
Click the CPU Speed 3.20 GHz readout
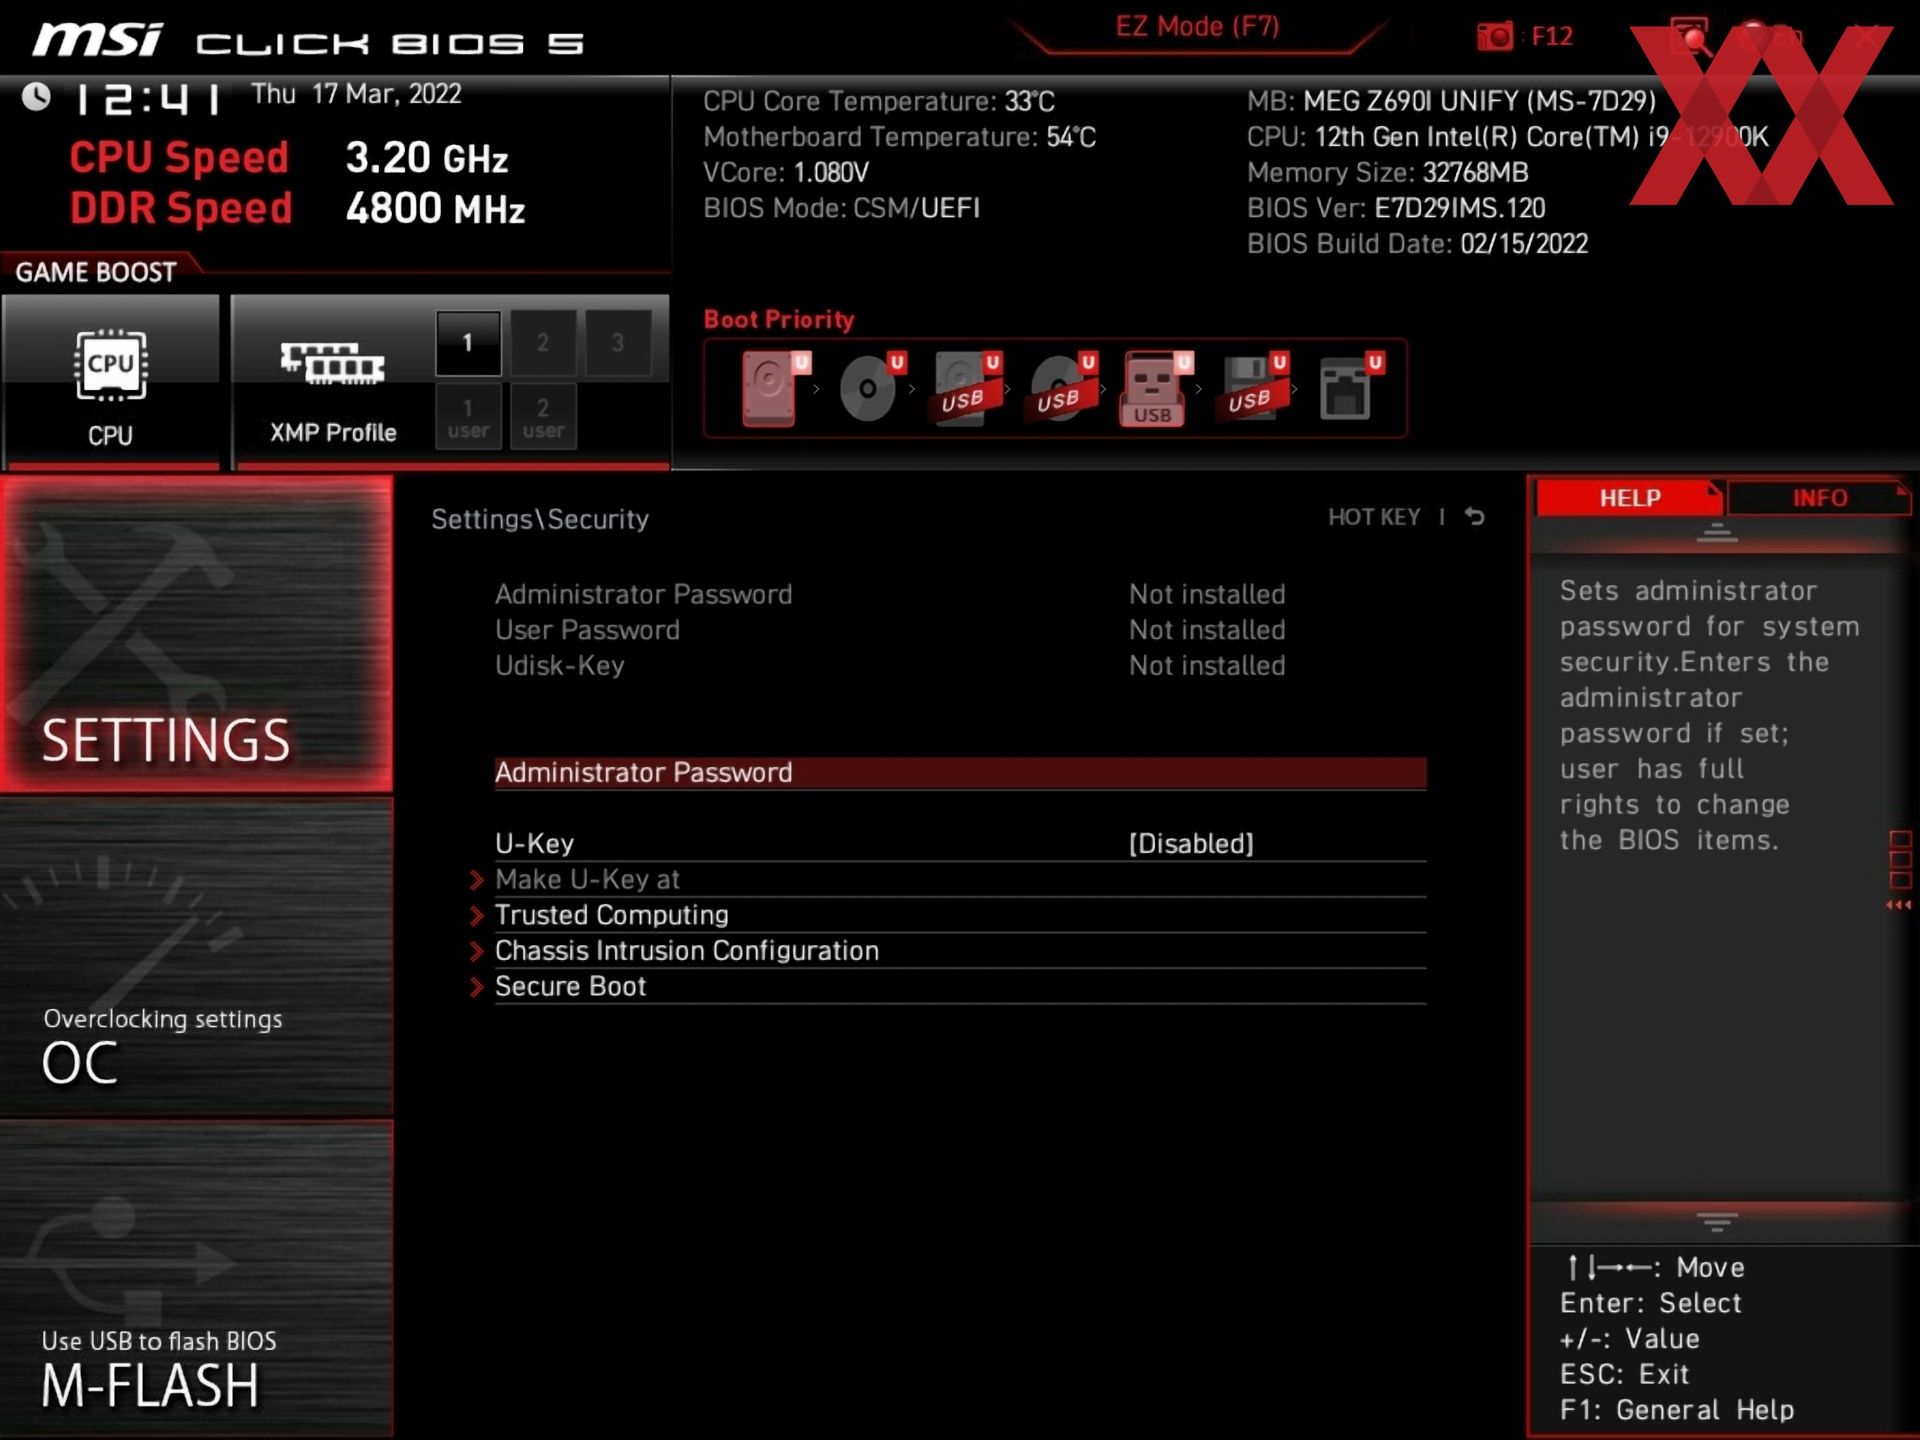click(289, 158)
